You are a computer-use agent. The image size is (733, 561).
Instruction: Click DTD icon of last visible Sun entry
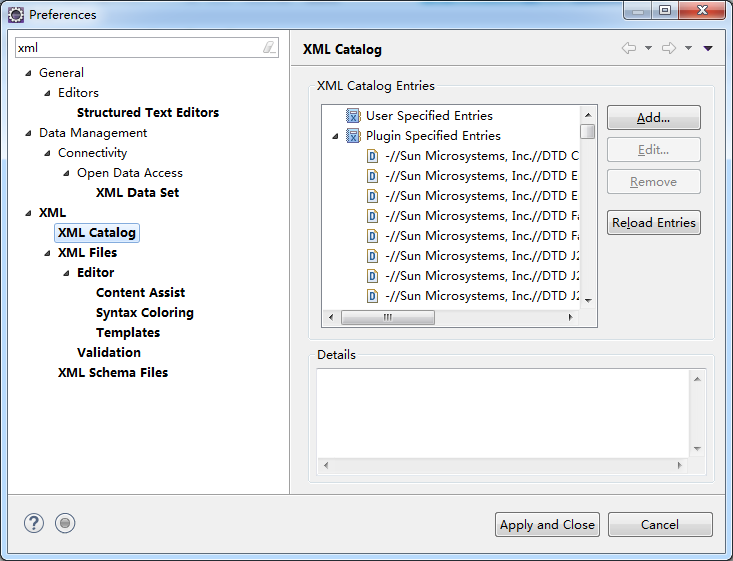click(372, 296)
